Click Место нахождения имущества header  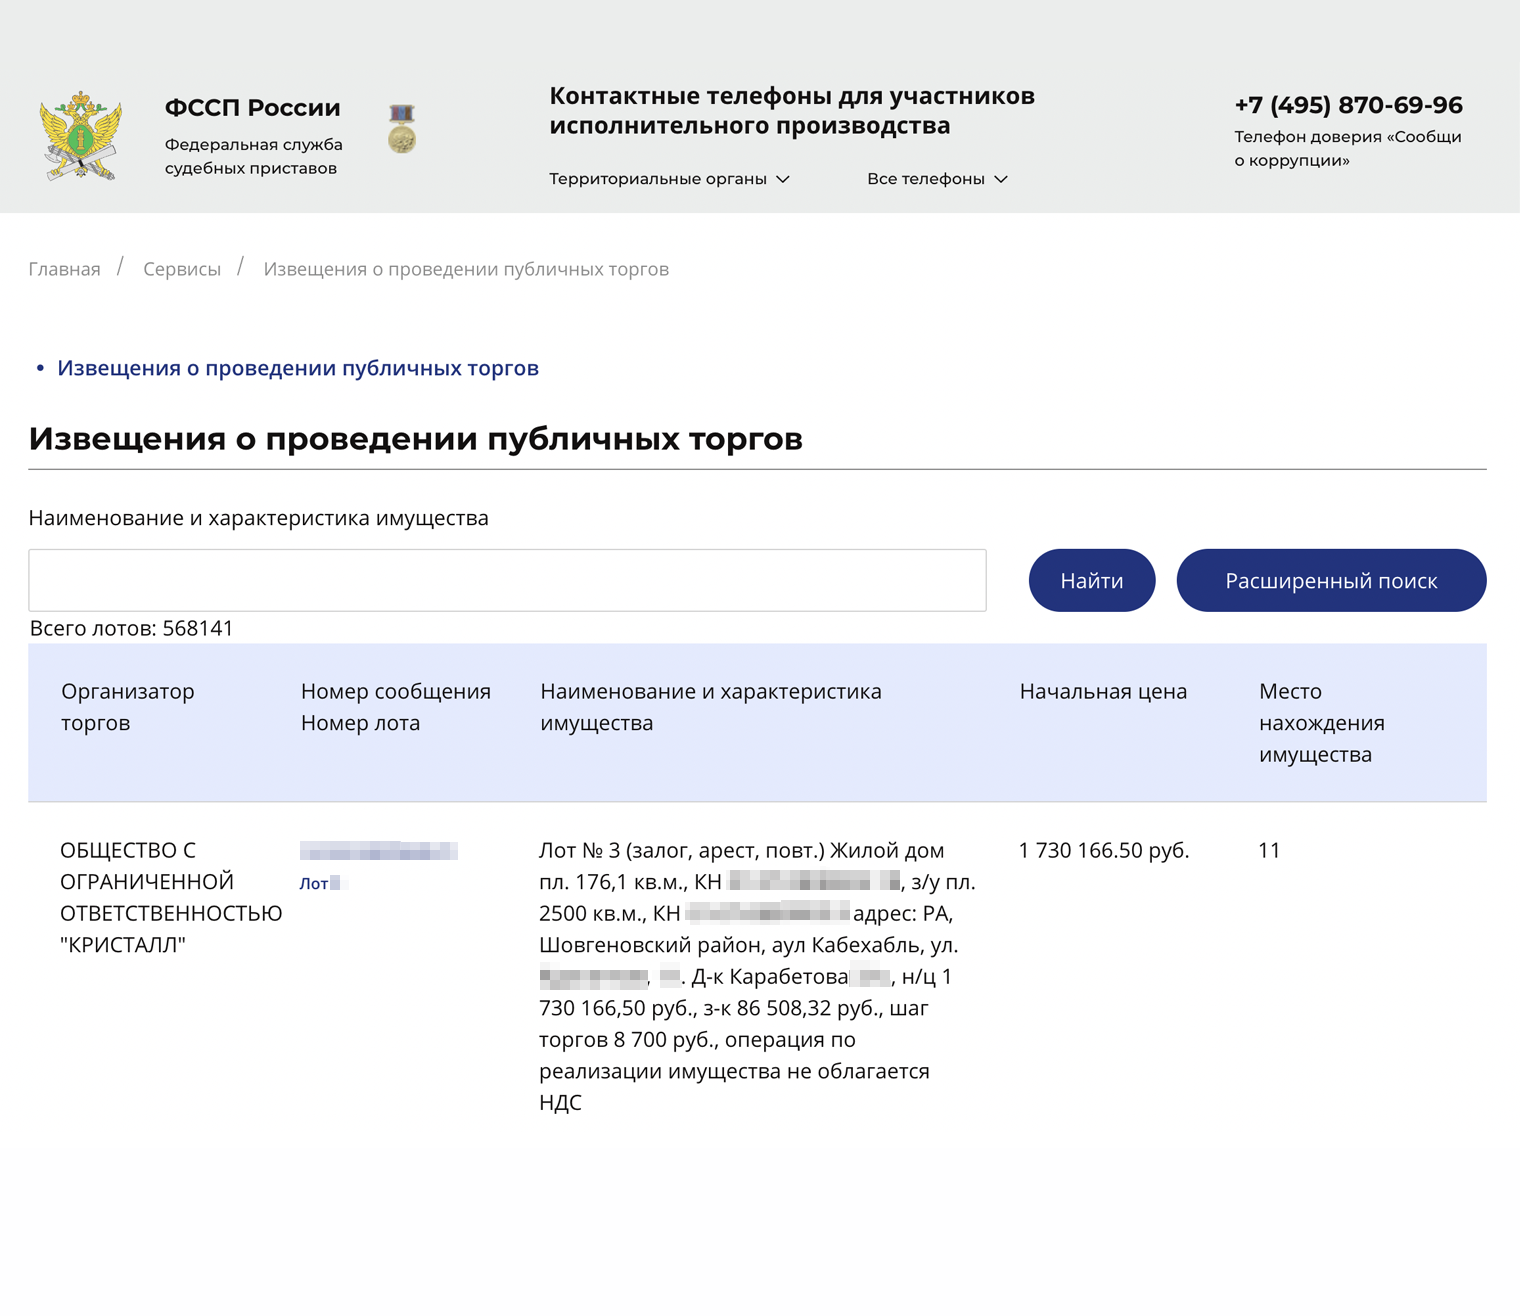pyautogui.click(x=1322, y=723)
